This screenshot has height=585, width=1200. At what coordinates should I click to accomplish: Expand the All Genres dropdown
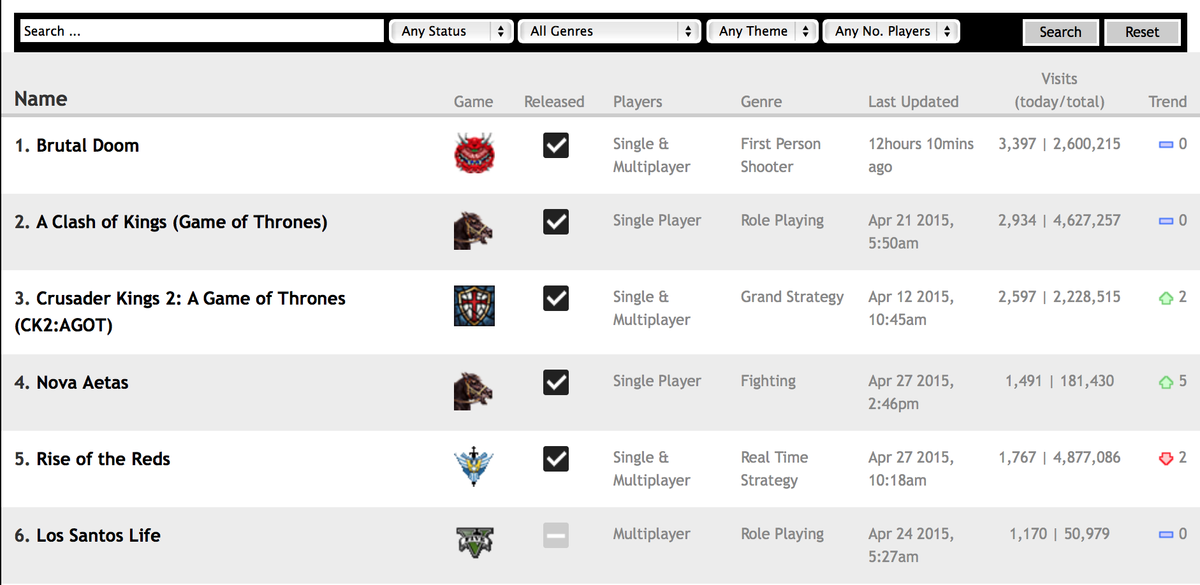tap(607, 31)
